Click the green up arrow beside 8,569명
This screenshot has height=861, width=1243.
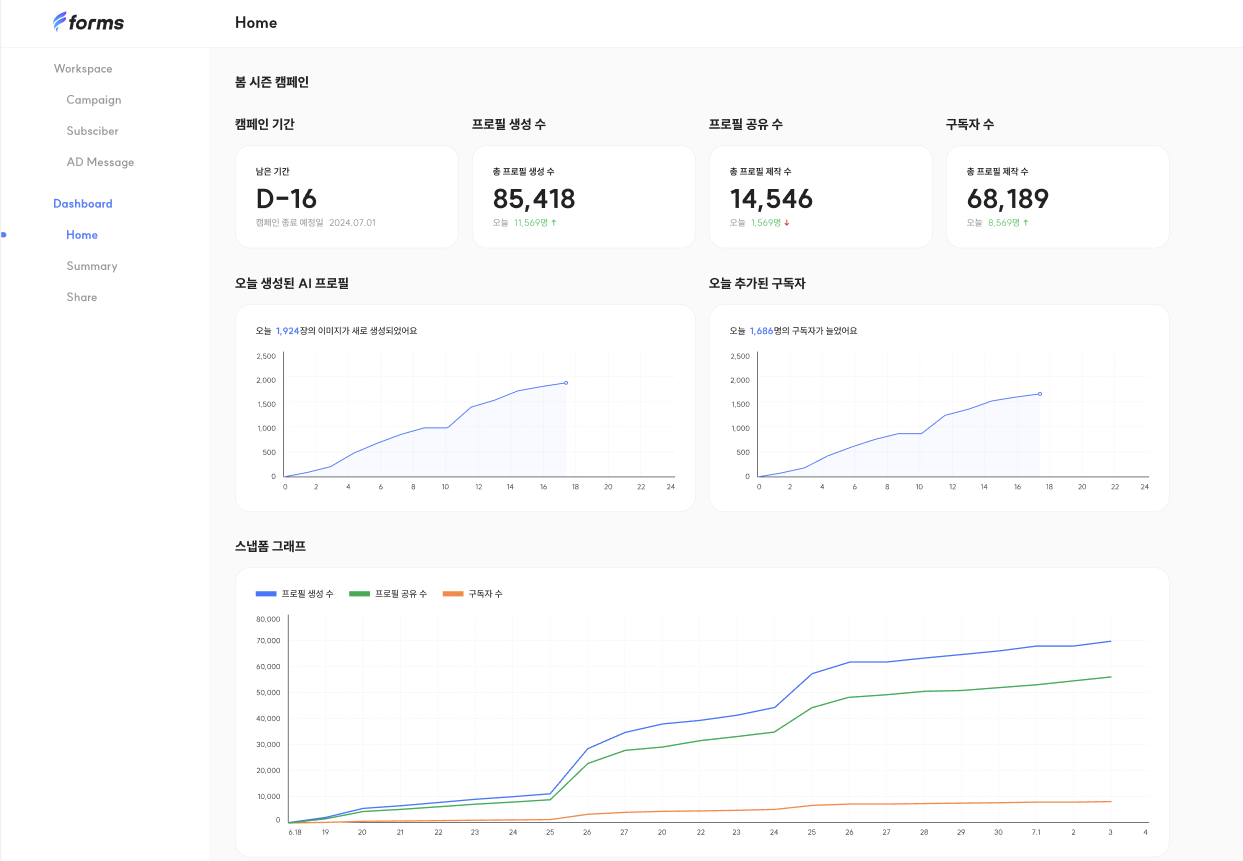tap(1026, 222)
